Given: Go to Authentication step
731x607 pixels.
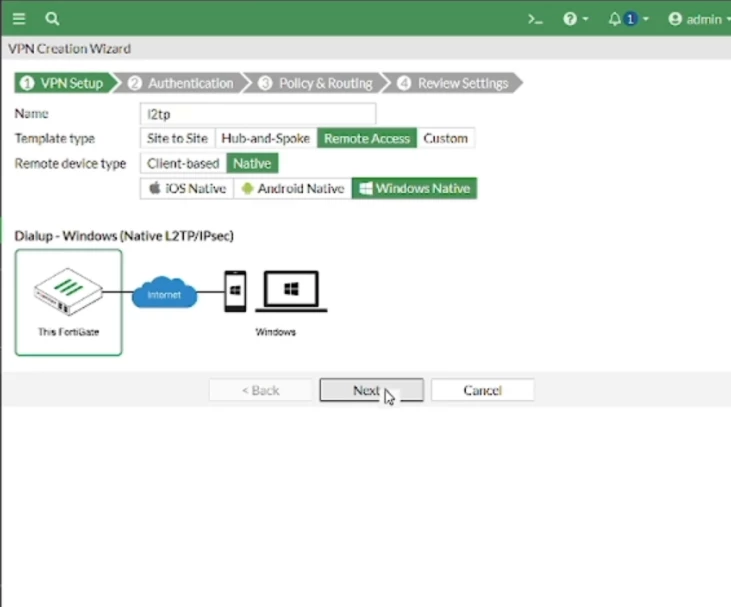Looking at the screenshot, I should click(182, 83).
